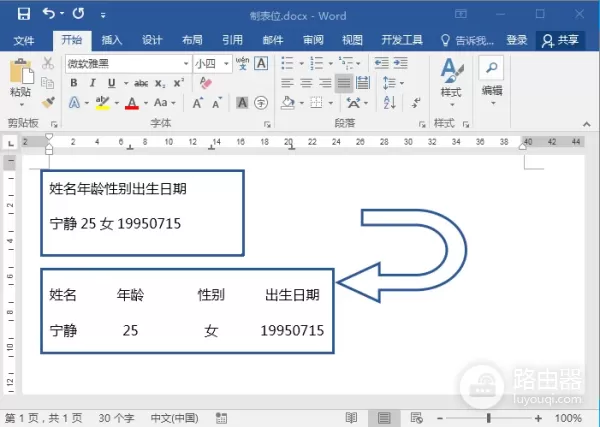This screenshot has width=600, height=427.
Task: Toggle superscript formatting
Action: pyautogui.click(x=179, y=83)
